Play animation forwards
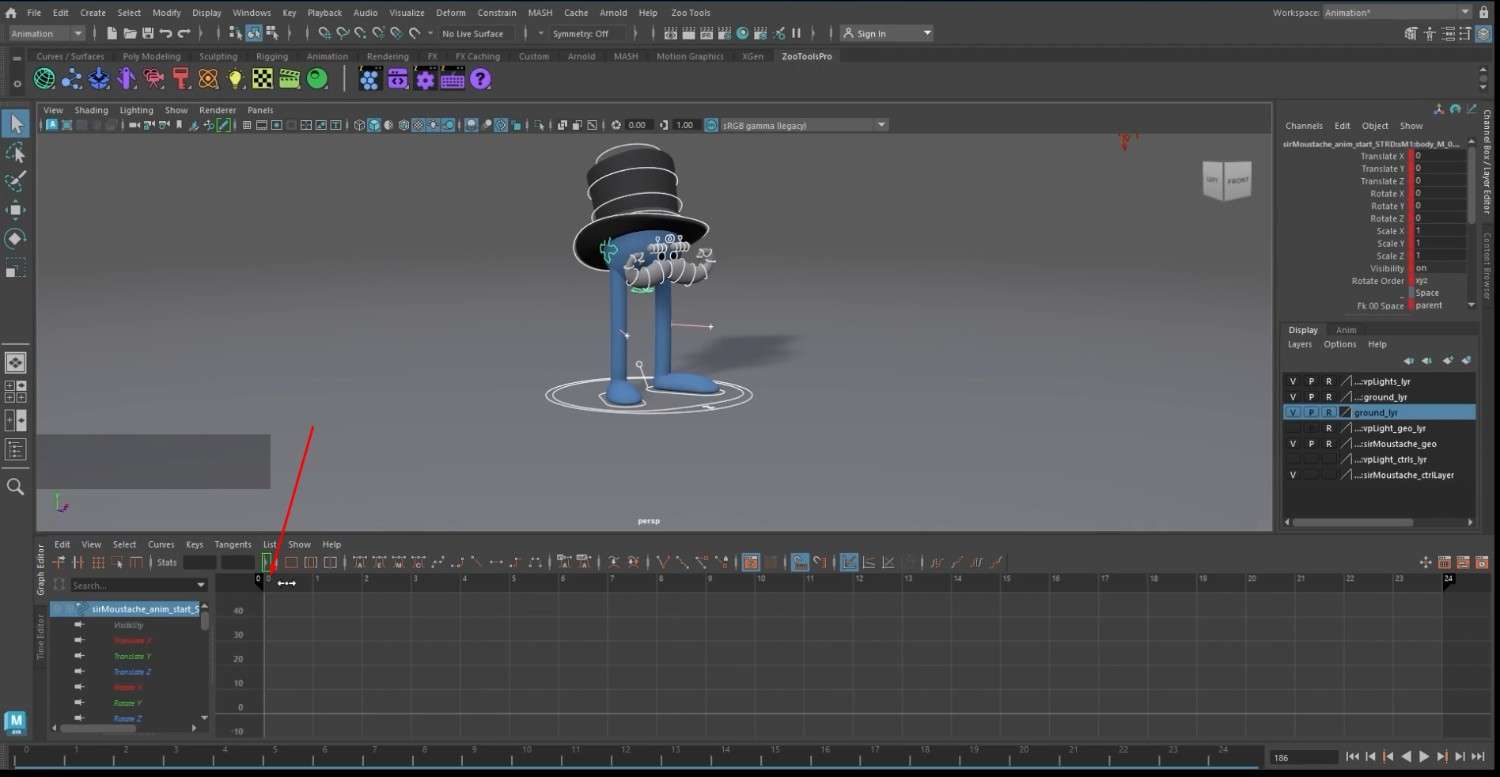1500x777 pixels. (x=1424, y=757)
